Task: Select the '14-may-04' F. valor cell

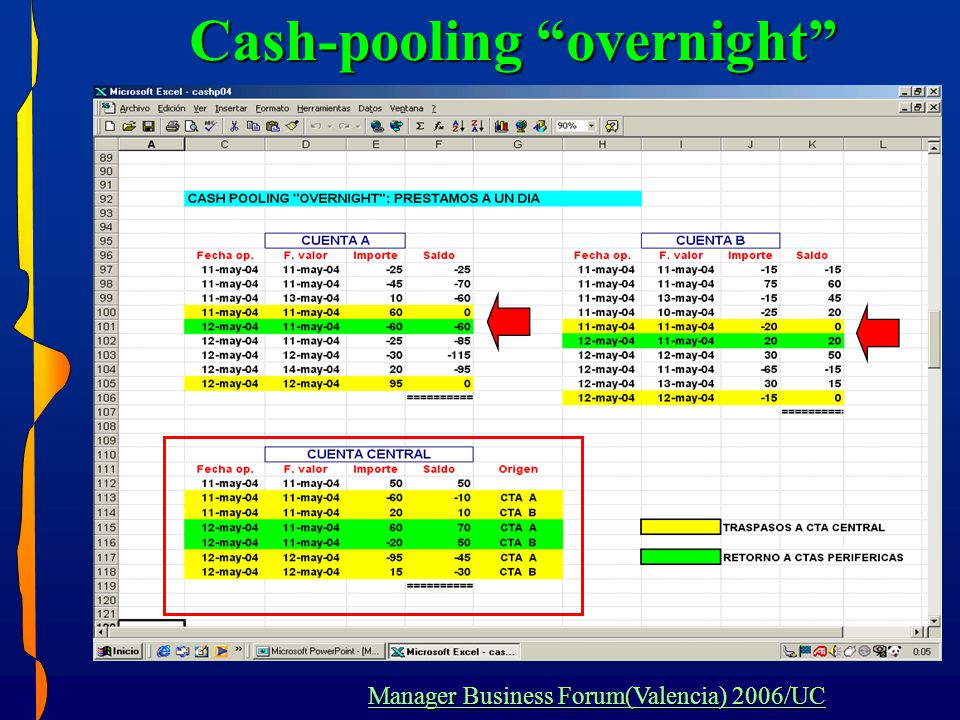Action: click(x=306, y=369)
